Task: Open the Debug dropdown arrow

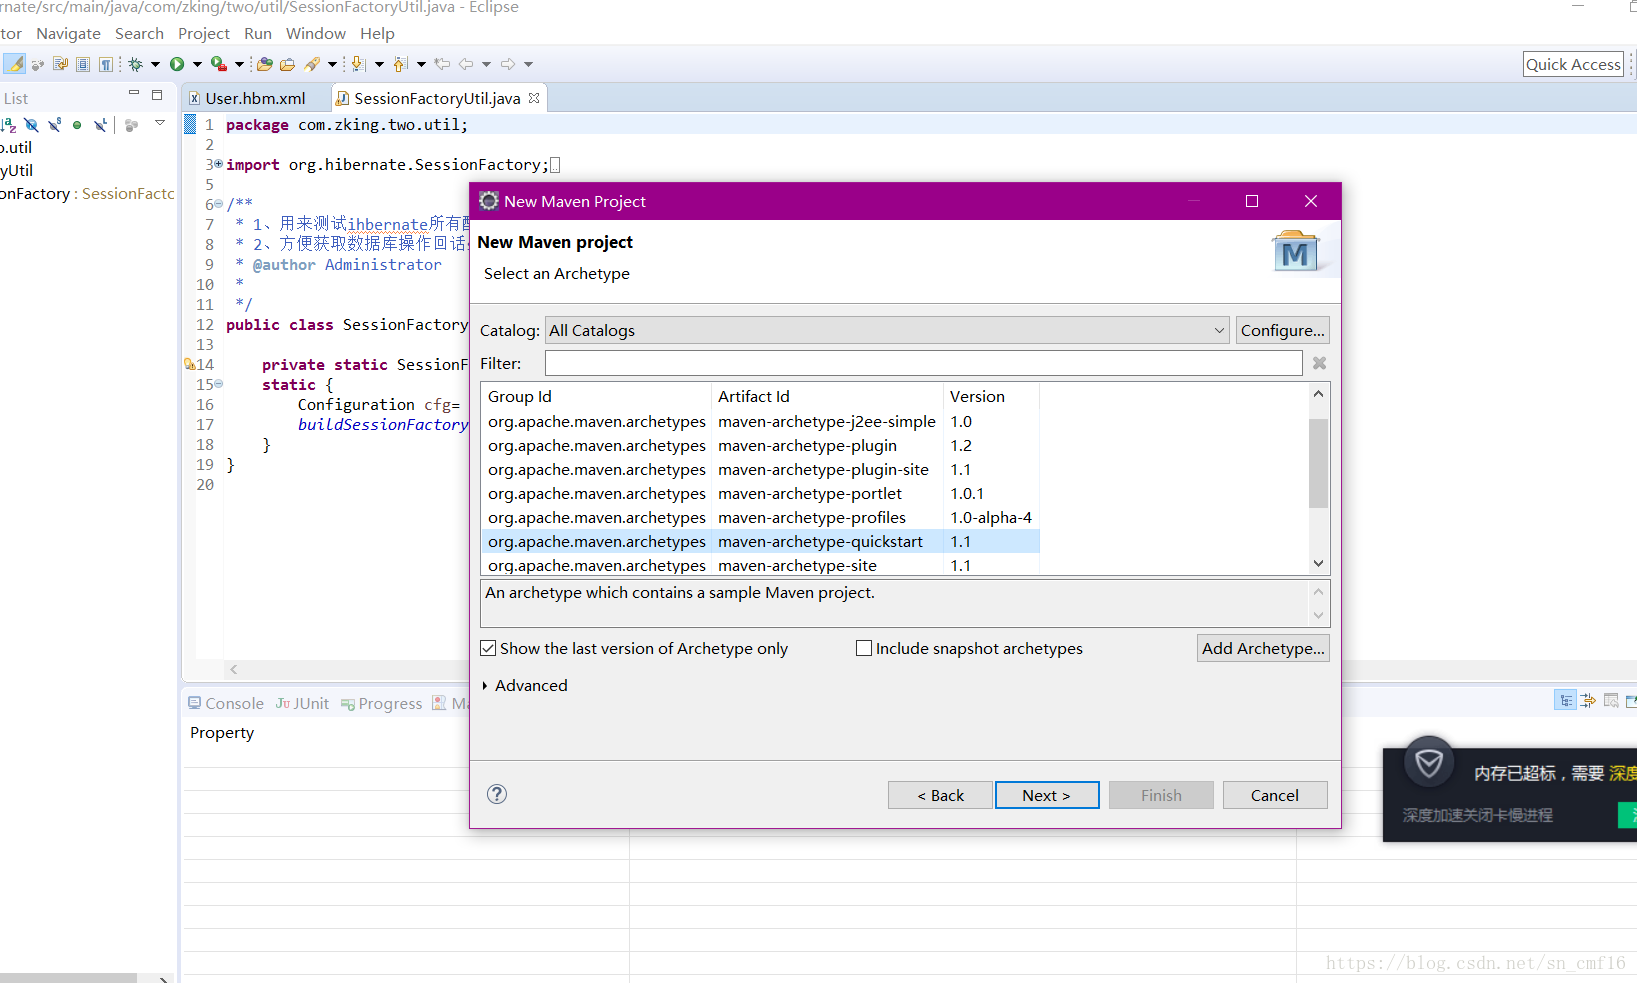Action: [x=155, y=64]
